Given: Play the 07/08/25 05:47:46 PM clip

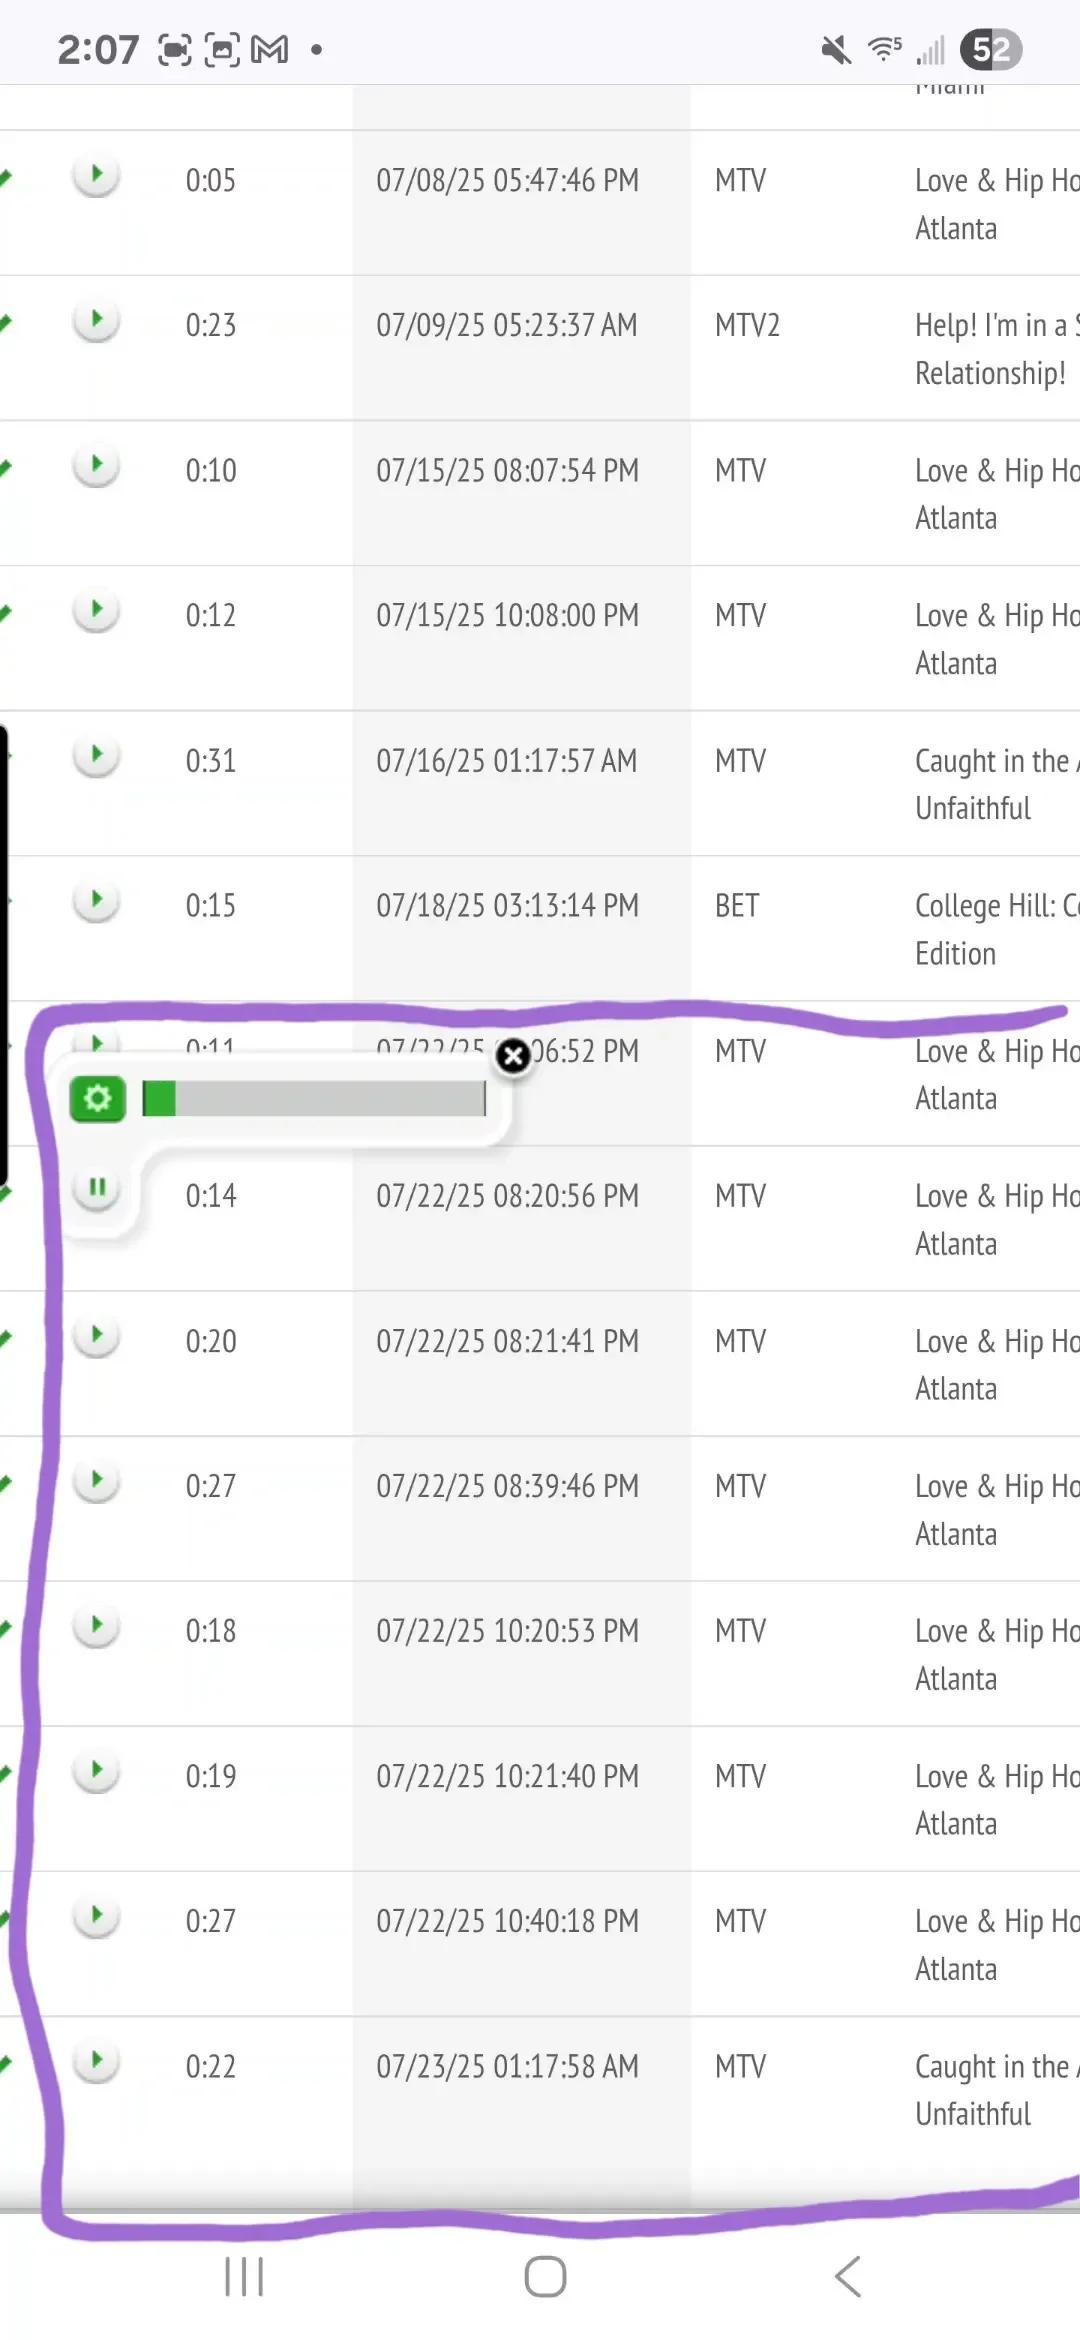Looking at the screenshot, I should [96, 176].
